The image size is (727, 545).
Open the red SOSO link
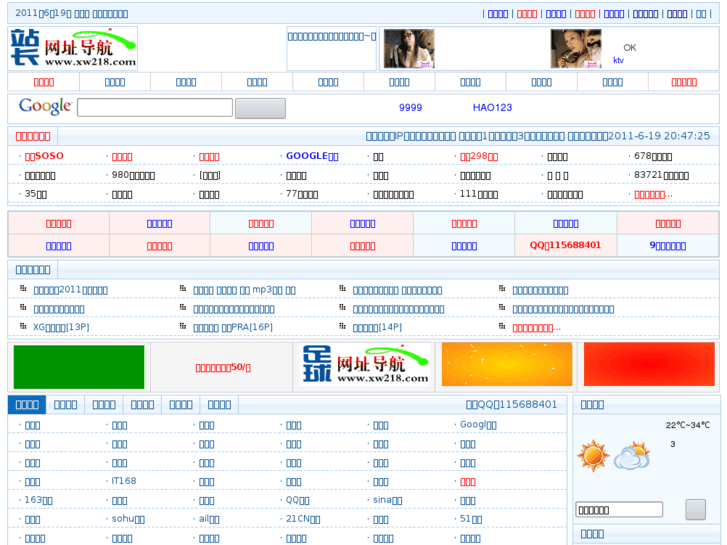coord(44,156)
